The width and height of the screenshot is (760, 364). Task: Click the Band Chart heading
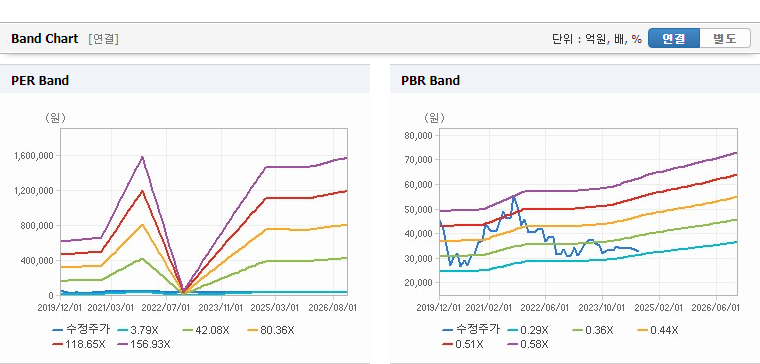[45, 39]
